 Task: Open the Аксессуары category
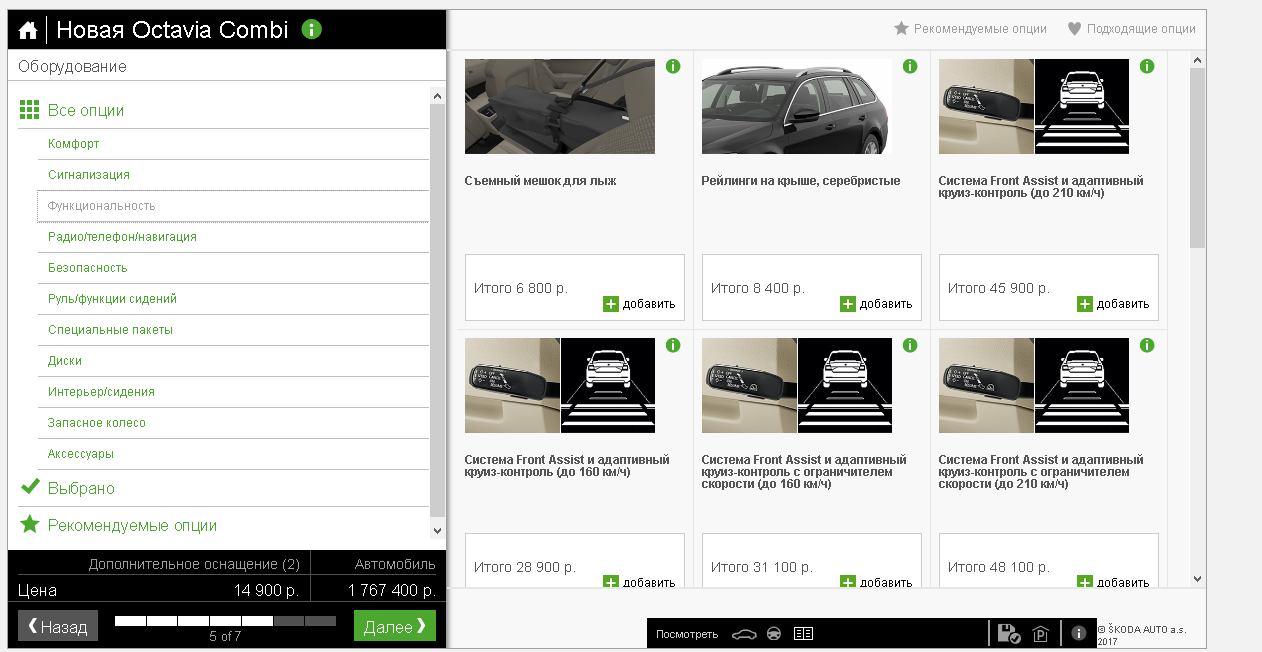point(233,454)
